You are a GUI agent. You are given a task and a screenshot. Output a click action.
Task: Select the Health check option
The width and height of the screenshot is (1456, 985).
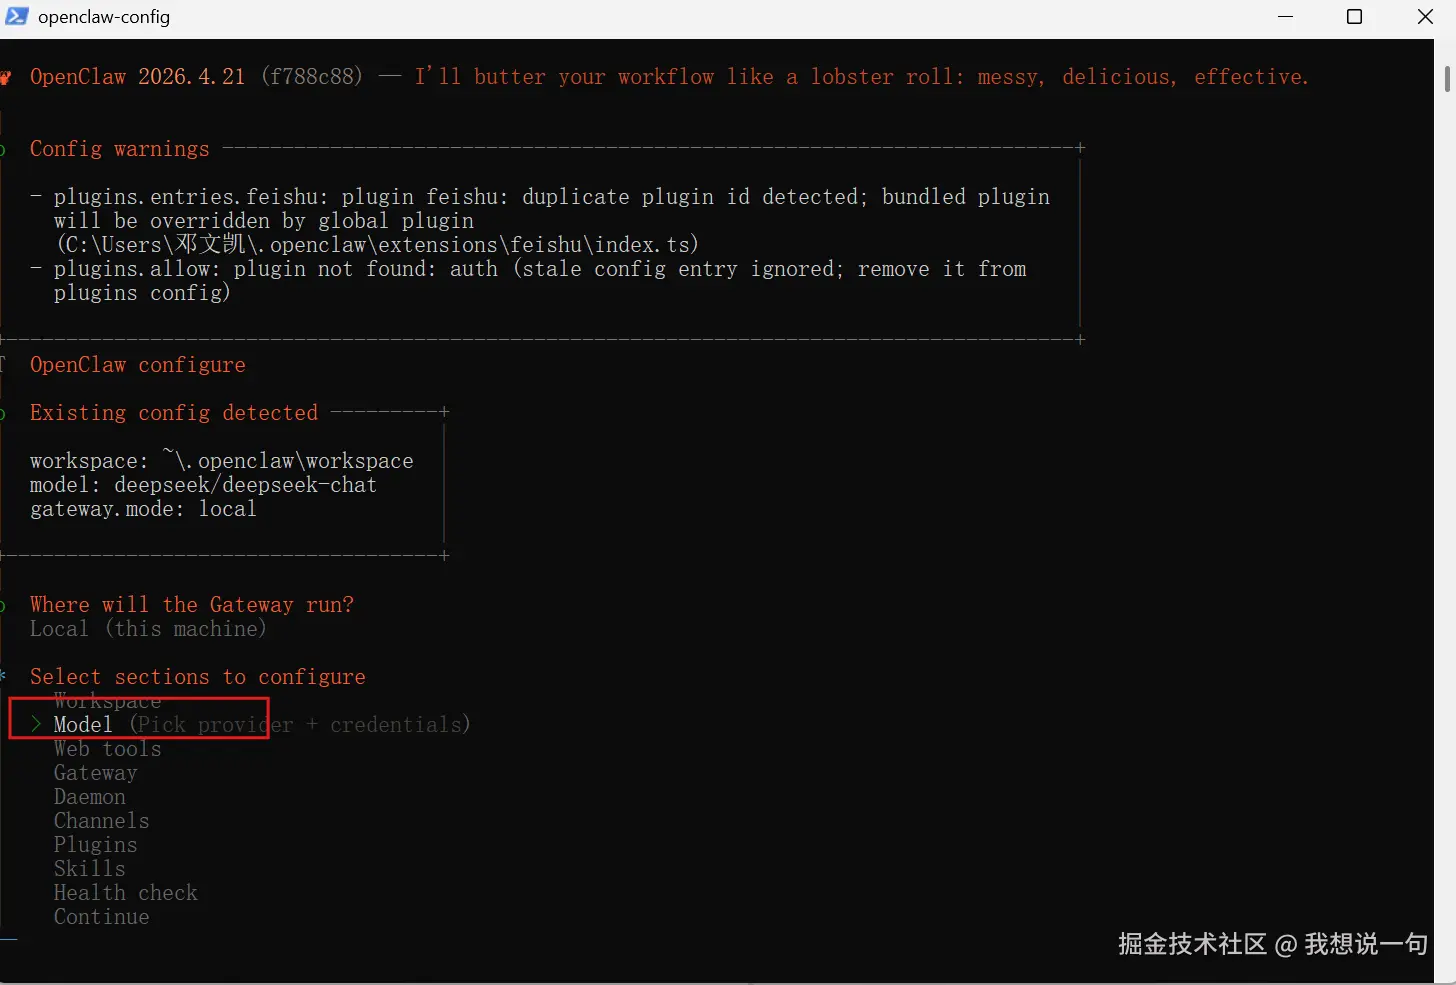(125, 893)
